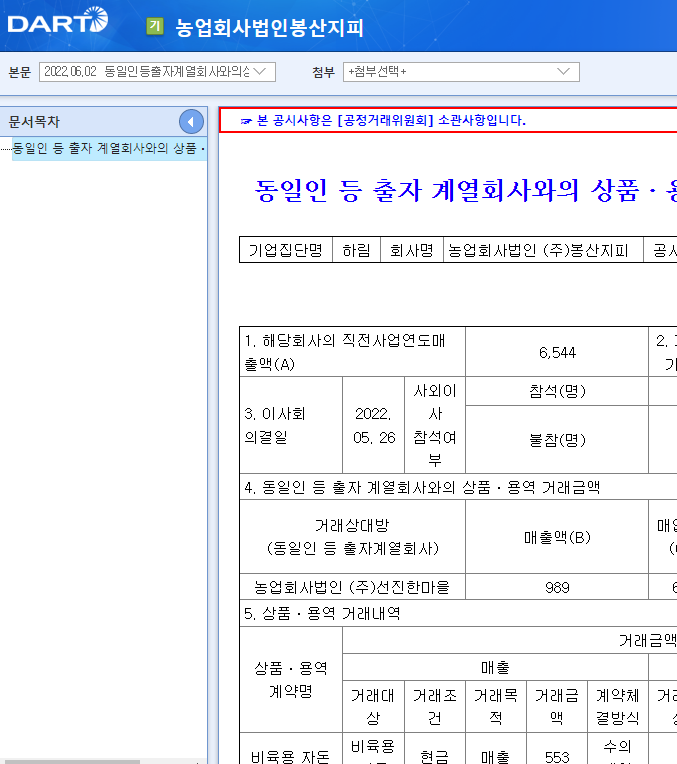Click the DART logo
This screenshot has width=677, height=764.
(x=58, y=20)
